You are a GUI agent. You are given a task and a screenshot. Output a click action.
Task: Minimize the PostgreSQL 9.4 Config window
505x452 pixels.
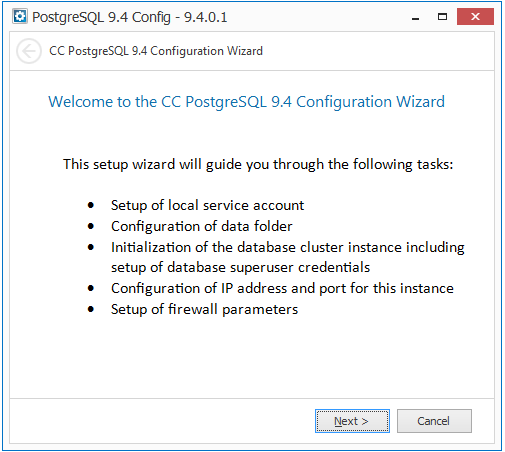click(x=415, y=17)
